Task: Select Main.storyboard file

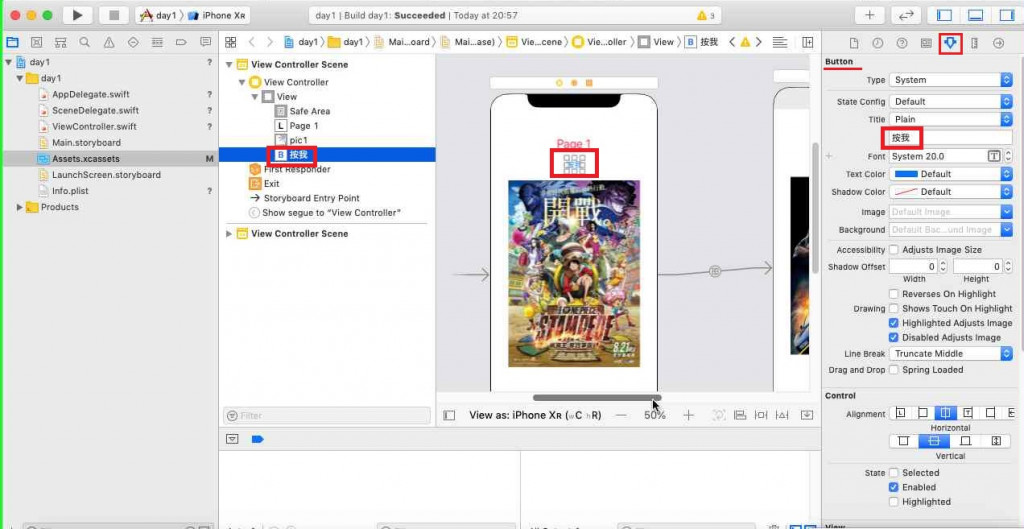Action: pos(86,142)
